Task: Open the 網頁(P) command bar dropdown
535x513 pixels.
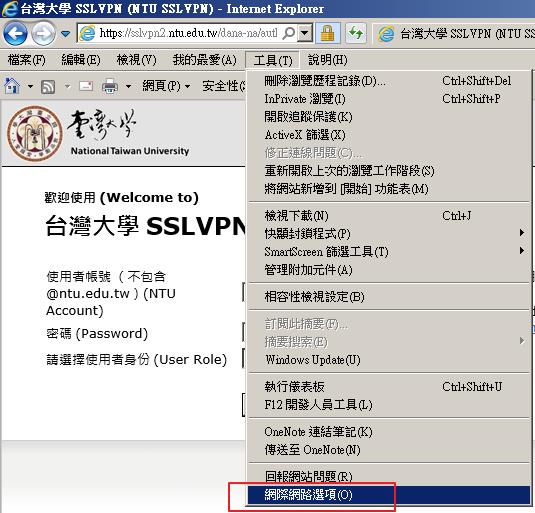Action: 166,86
